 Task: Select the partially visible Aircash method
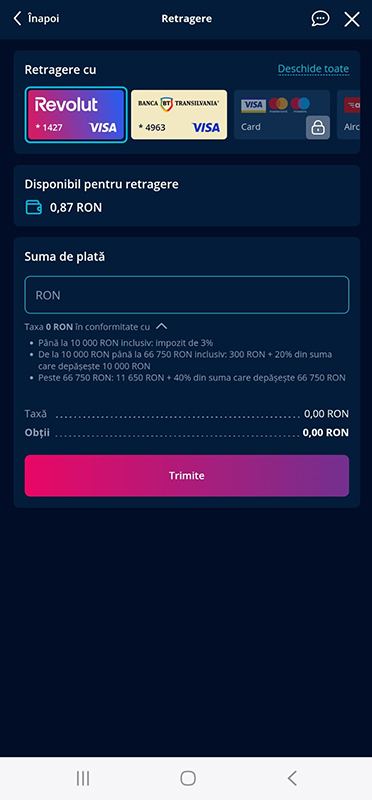pyautogui.click(x=349, y=115)
